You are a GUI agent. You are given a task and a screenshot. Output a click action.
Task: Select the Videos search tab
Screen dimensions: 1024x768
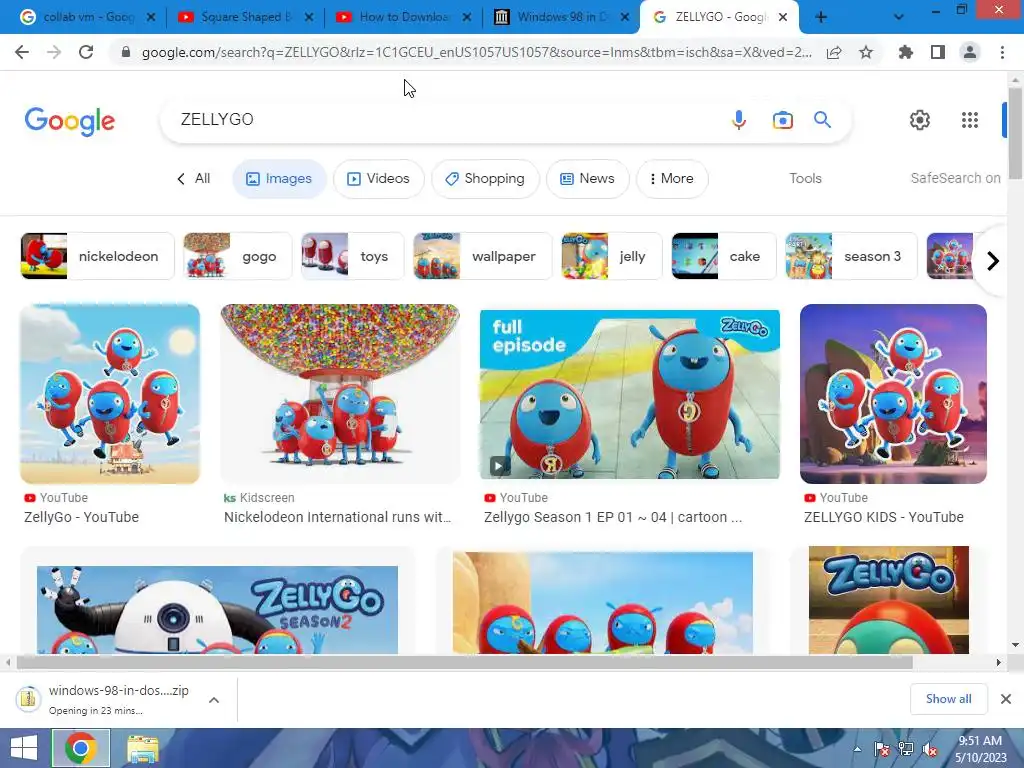[x=379, y=178]
